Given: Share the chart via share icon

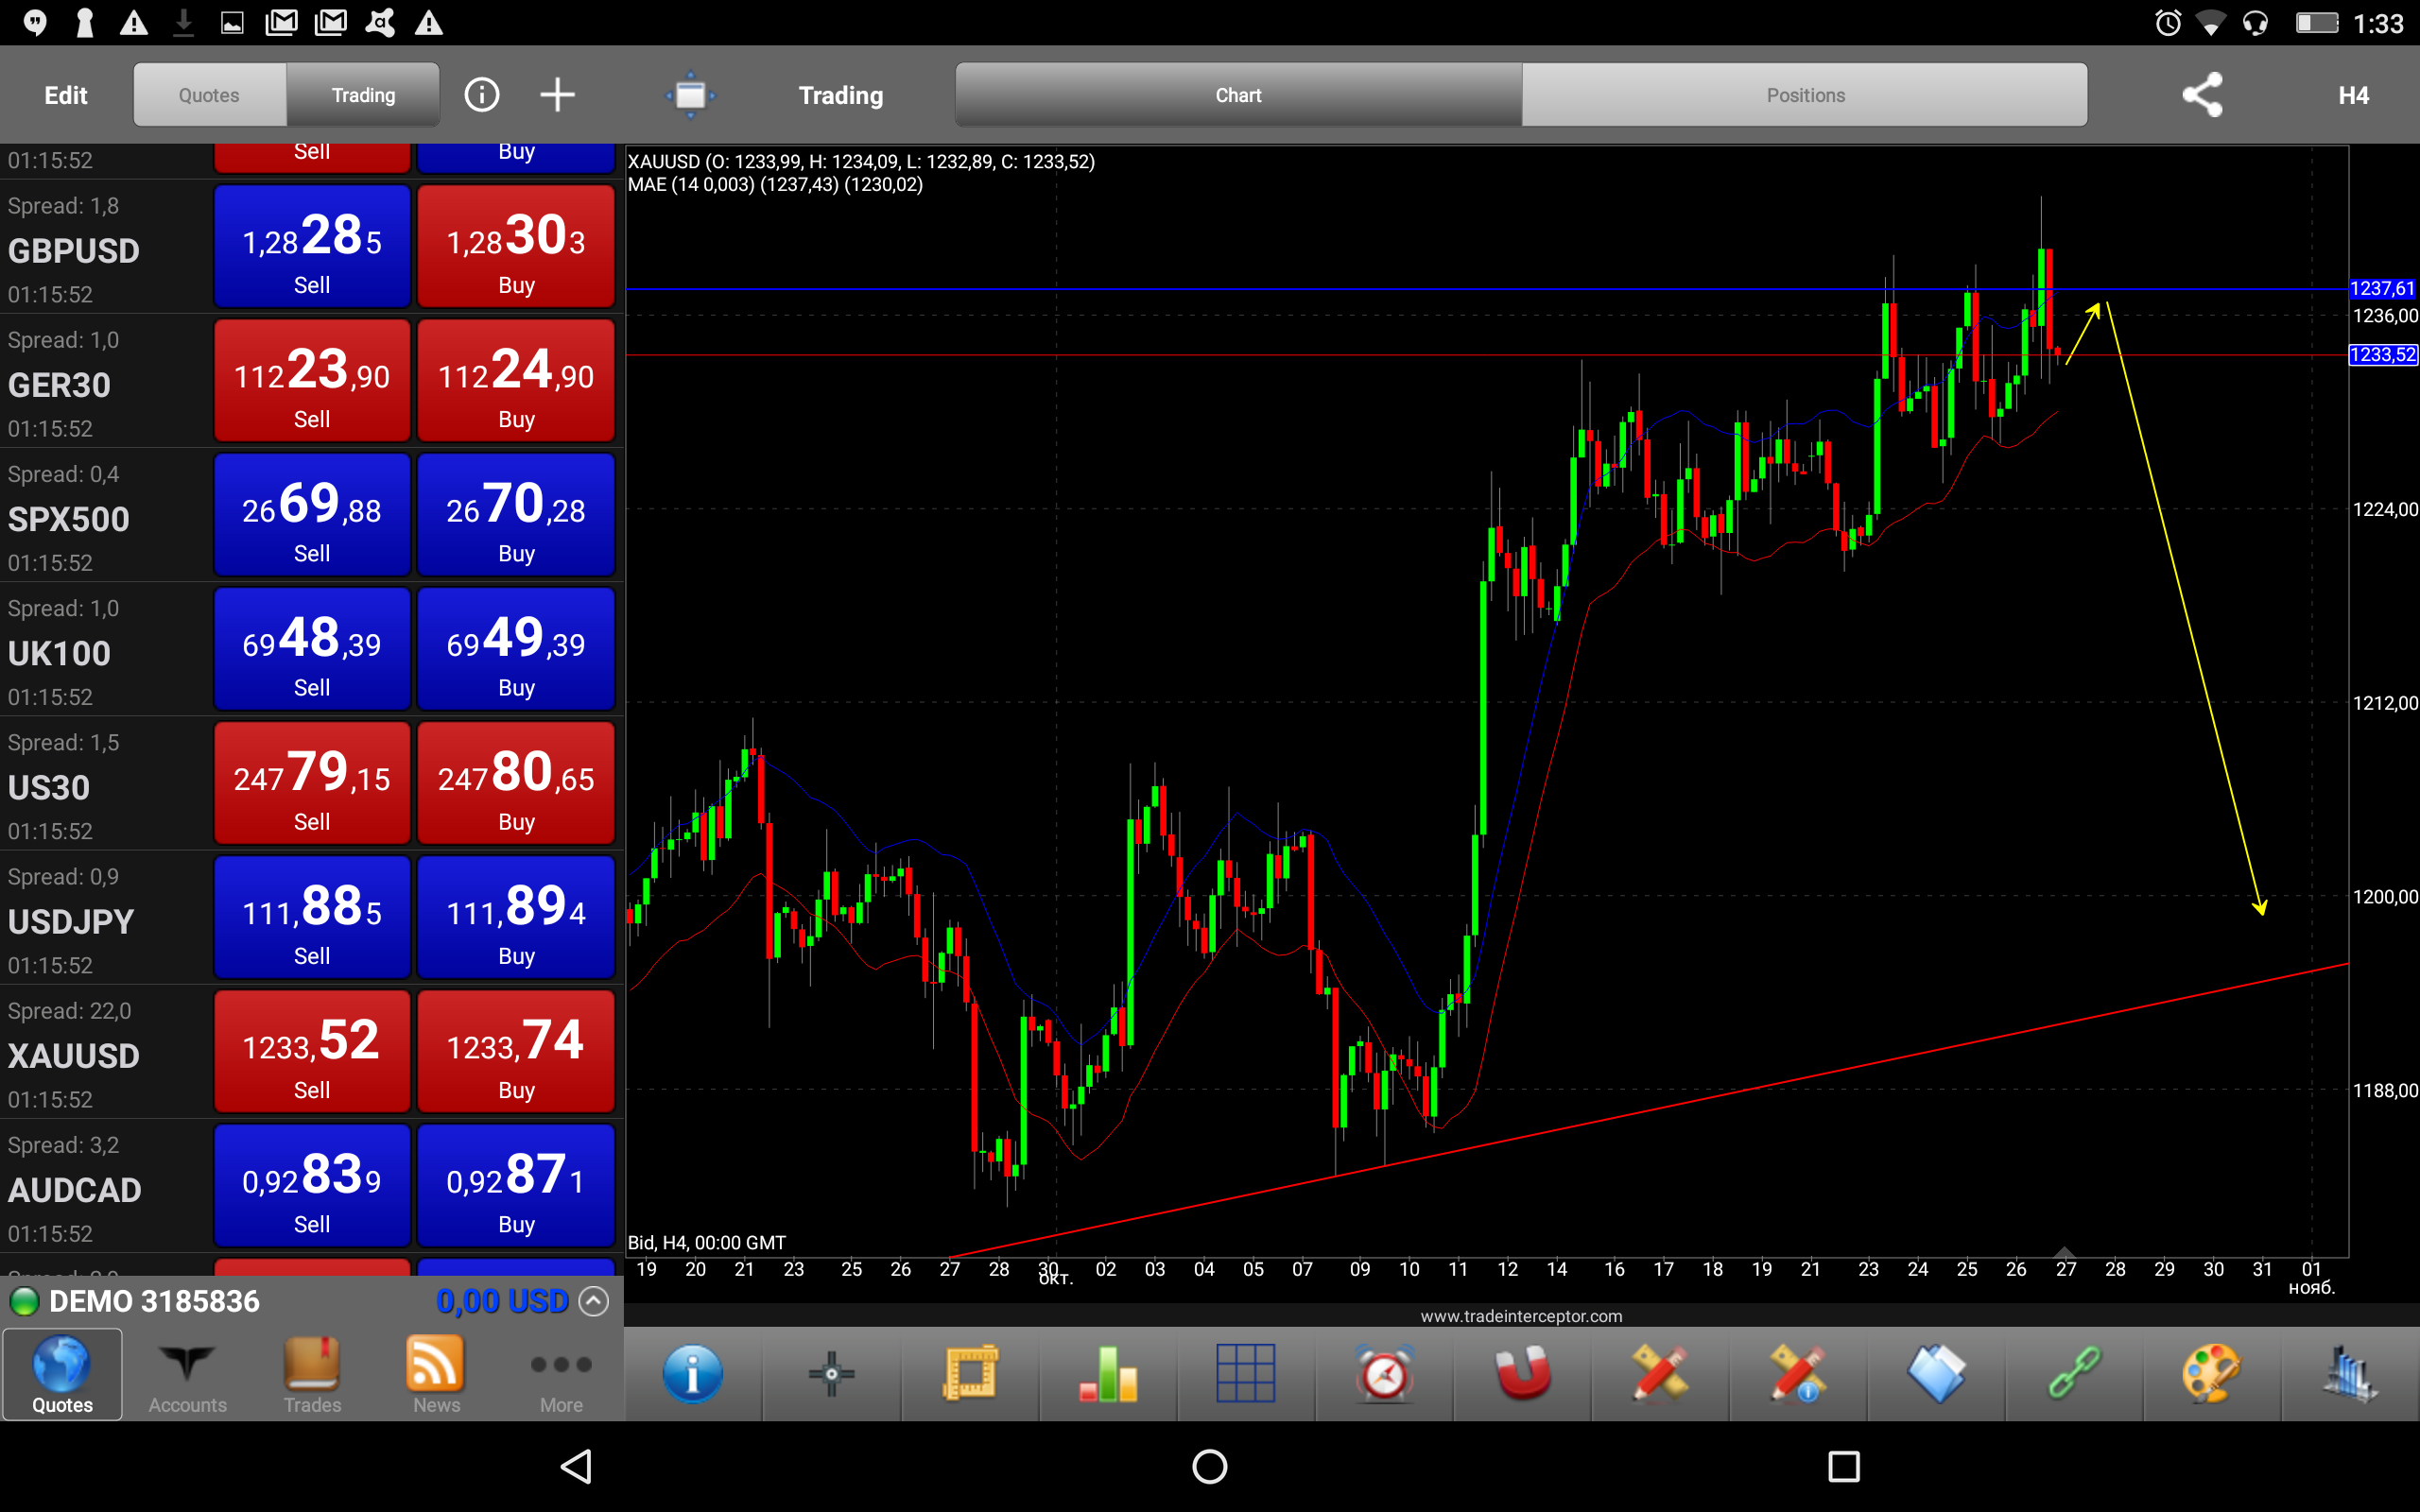Looking at the screenshot, I should click(2202, 95).
